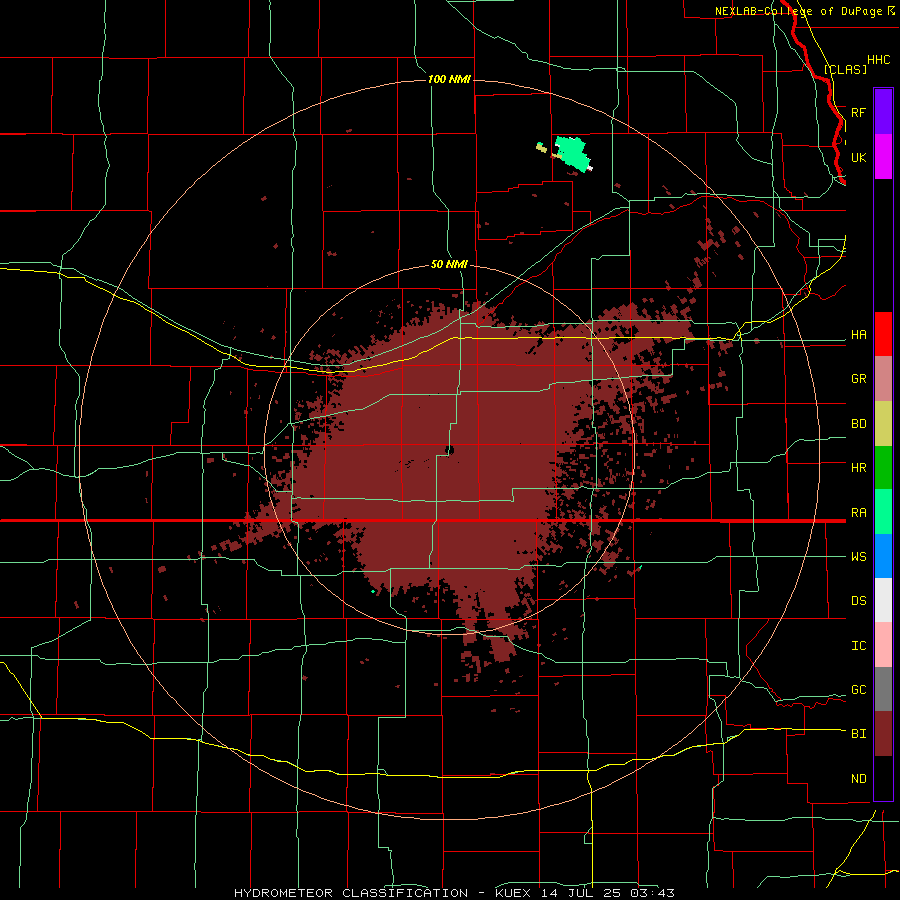
Task: Click the 'GR' legend label
Action: (858, 379)
